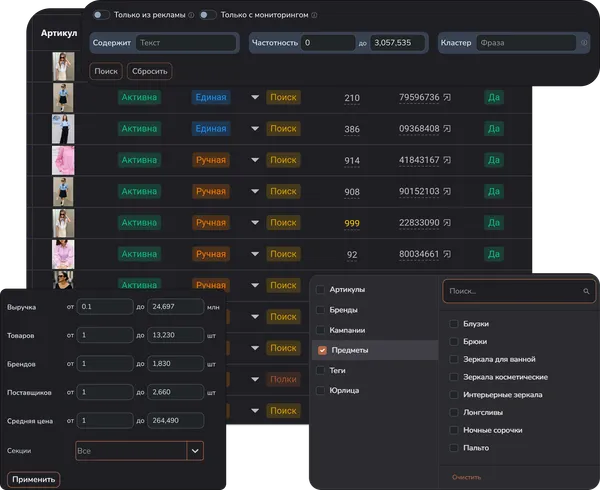The width and height of the screenshot is (600, 490).
Task: Open link icon beside article 09368408
Action: (x=447, y=129)
